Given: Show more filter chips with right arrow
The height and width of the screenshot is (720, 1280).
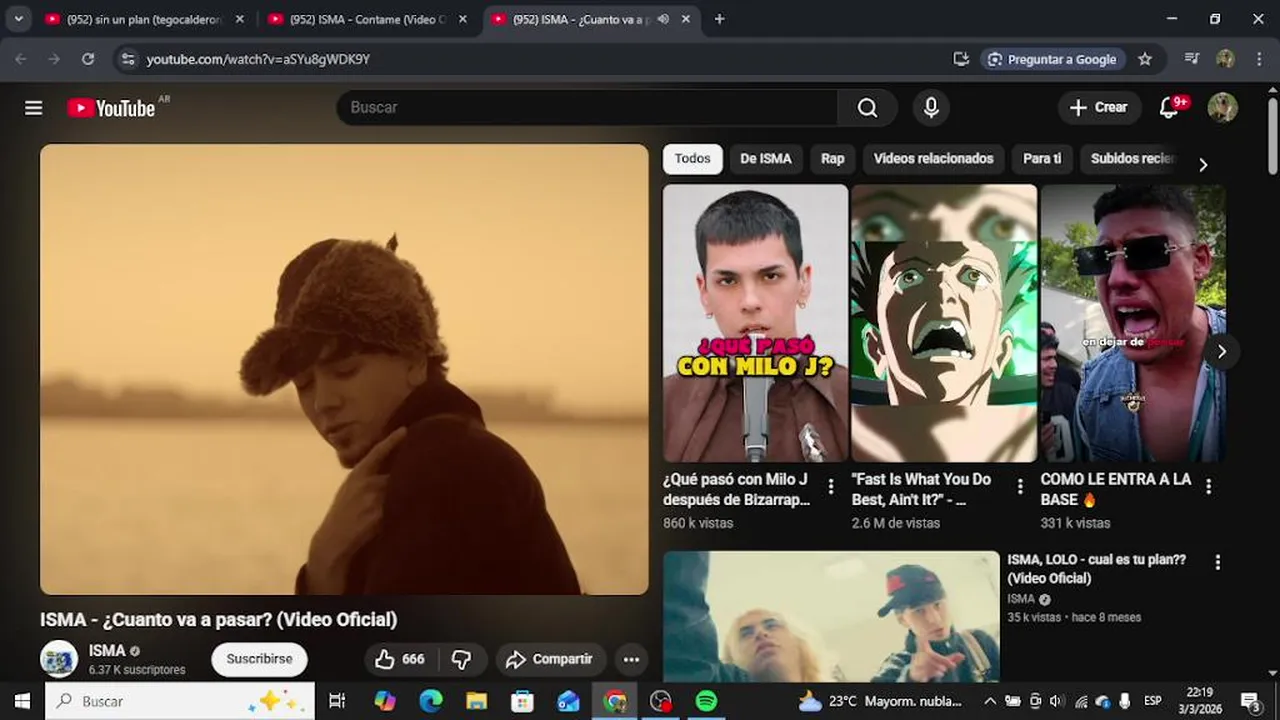Looking at the screenshot, I should click(x=1203, y=164).
